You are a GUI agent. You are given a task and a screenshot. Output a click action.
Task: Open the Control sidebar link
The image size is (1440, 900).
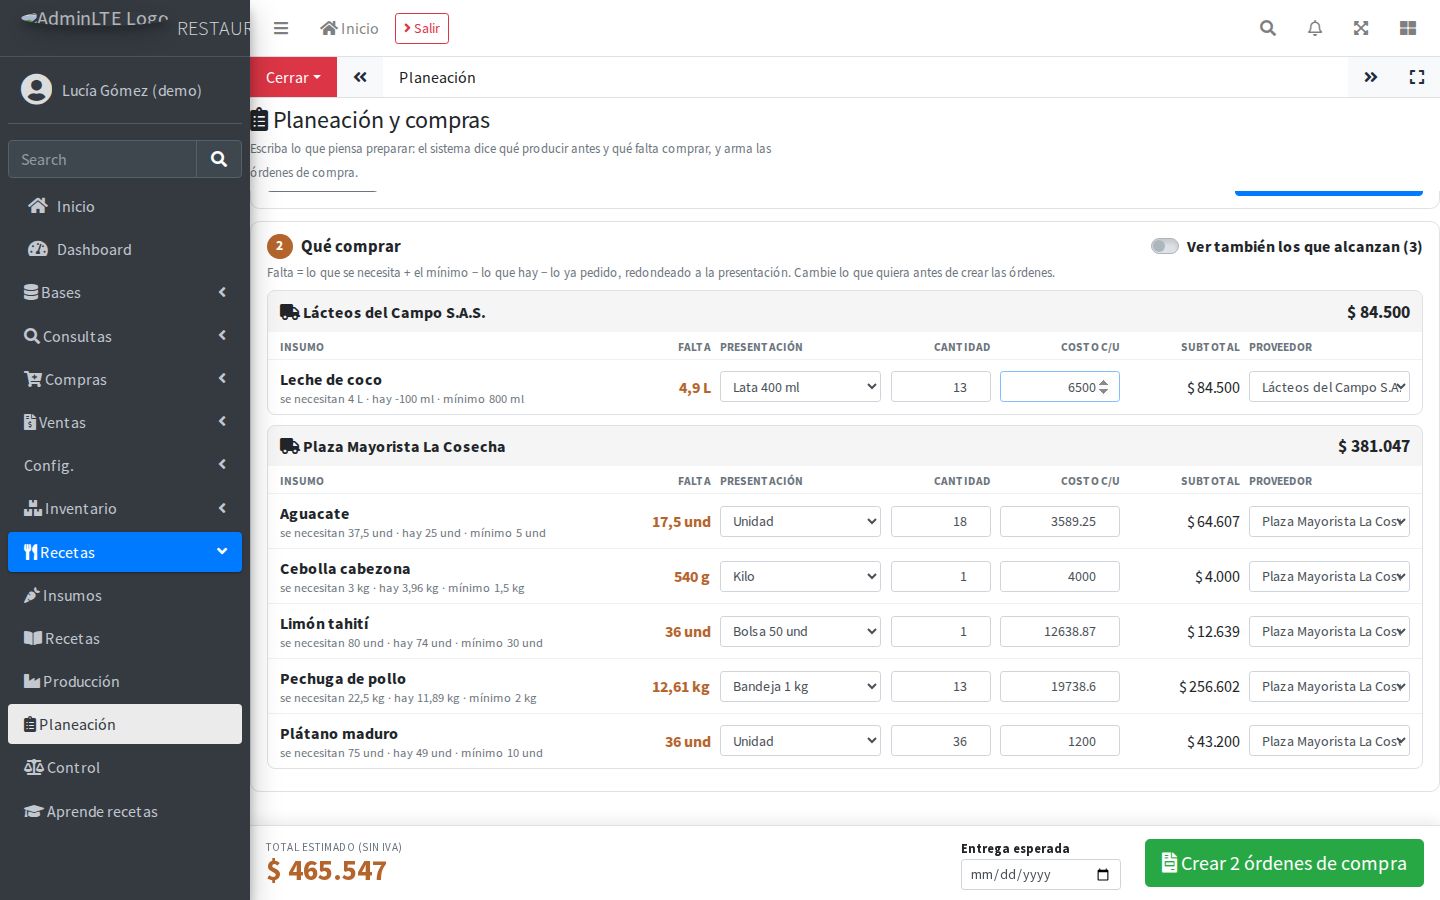125,767
